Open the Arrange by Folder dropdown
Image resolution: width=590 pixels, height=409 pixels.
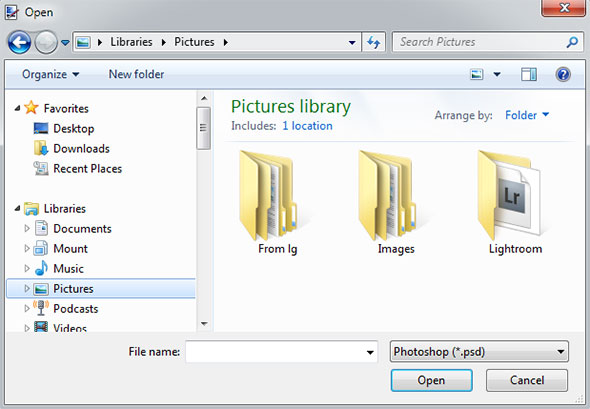527,115
